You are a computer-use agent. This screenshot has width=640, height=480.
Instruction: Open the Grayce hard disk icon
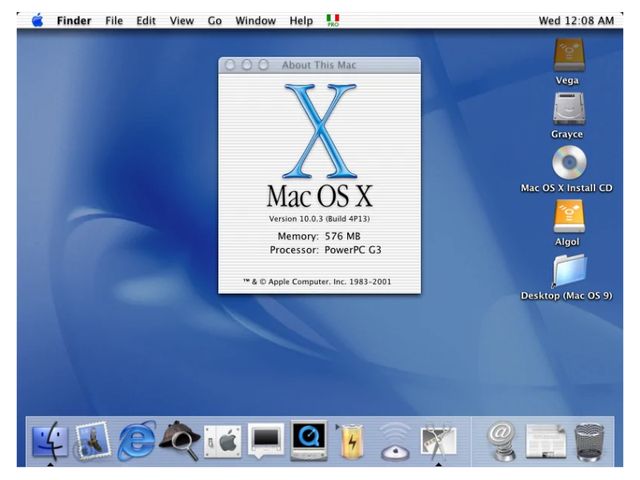coord(567,109)
